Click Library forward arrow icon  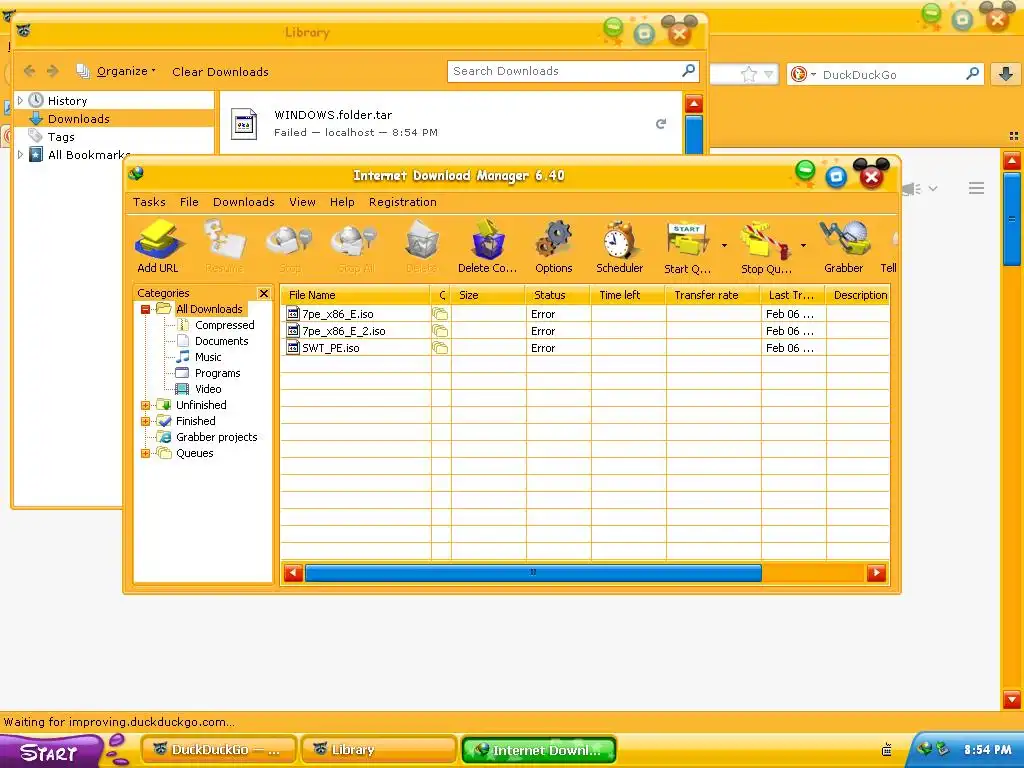53,71
